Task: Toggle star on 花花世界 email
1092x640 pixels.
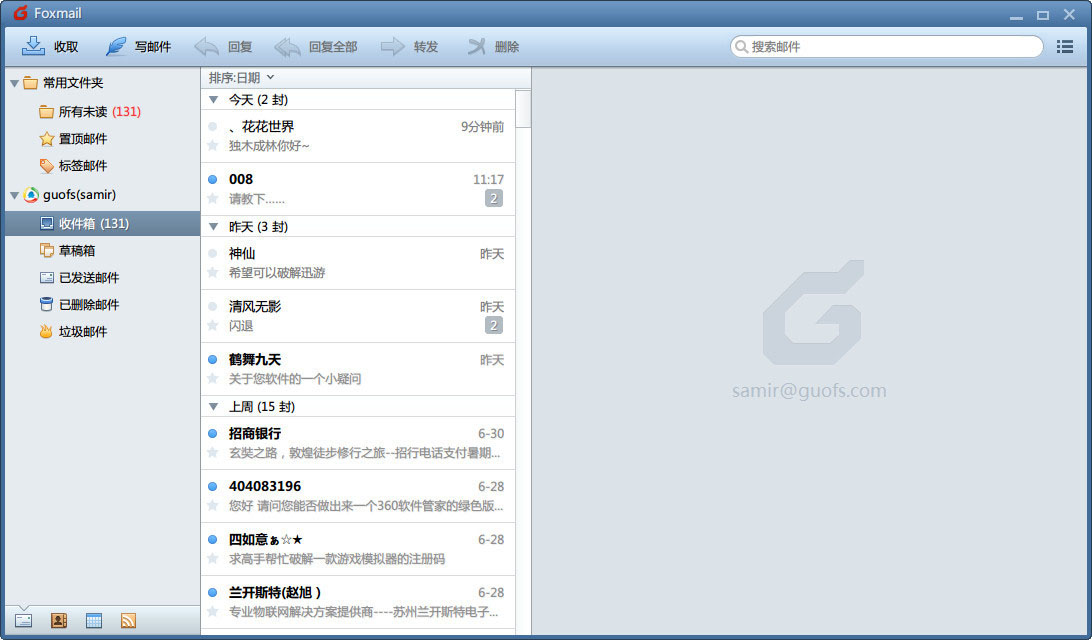Action: tap(213, 146)
